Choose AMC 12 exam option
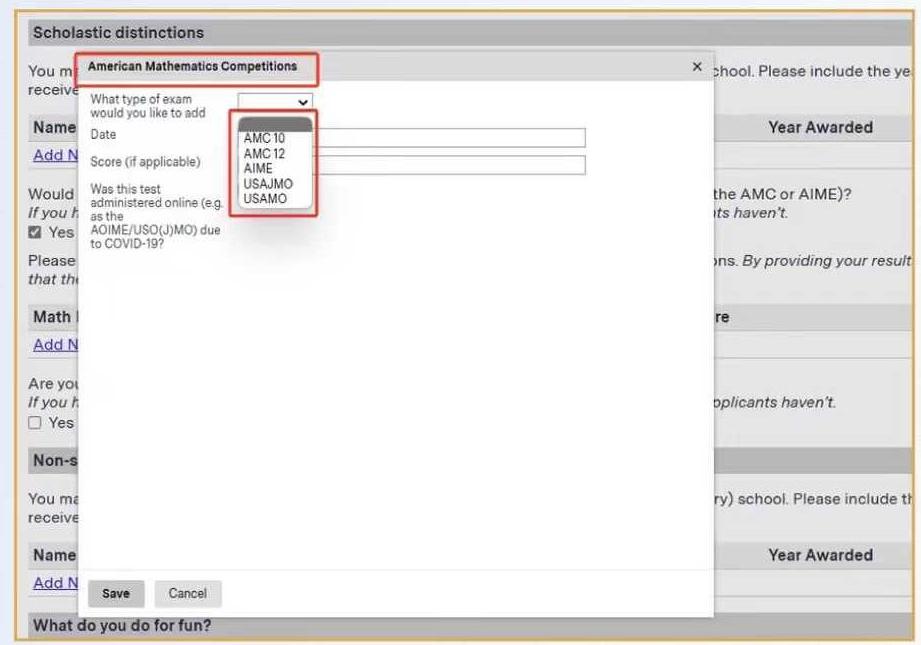 264,154
